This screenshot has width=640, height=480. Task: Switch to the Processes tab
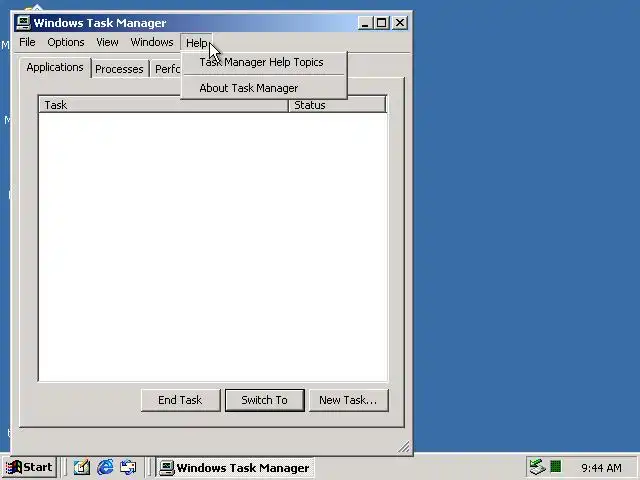tap(119, 69)
